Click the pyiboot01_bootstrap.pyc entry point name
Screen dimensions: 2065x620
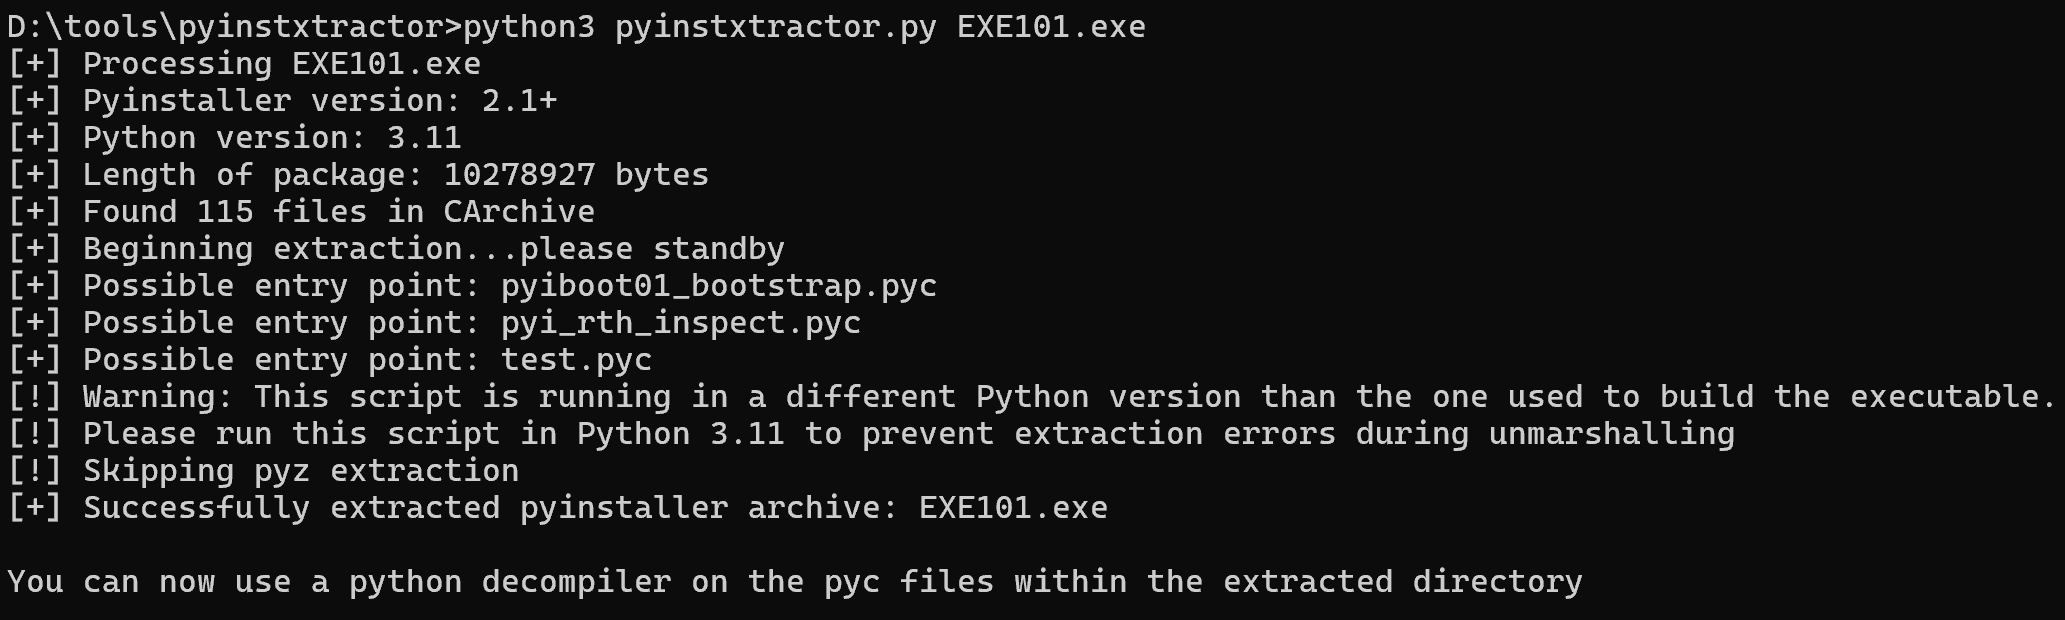718,286
